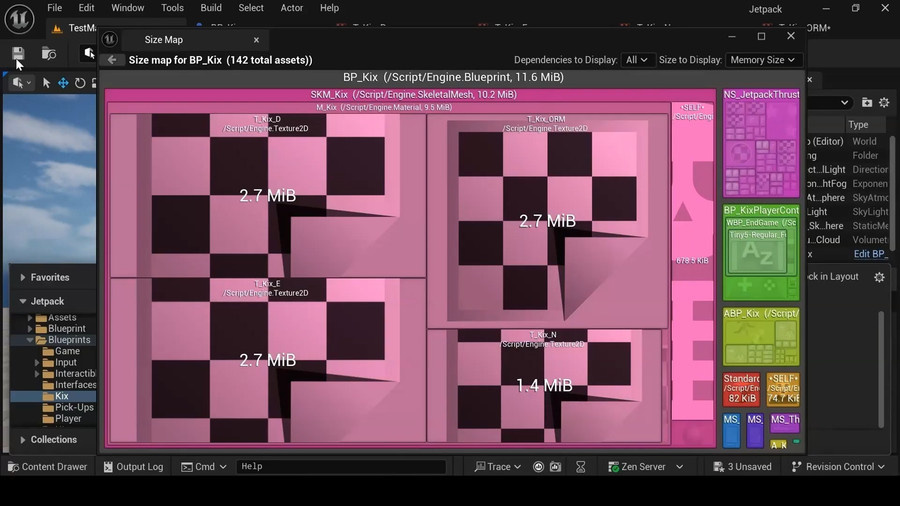This screenshot has width=900, height=506.
Task: Click the BP_KixPlayerCont size map tile
Action: pos(761,252)
